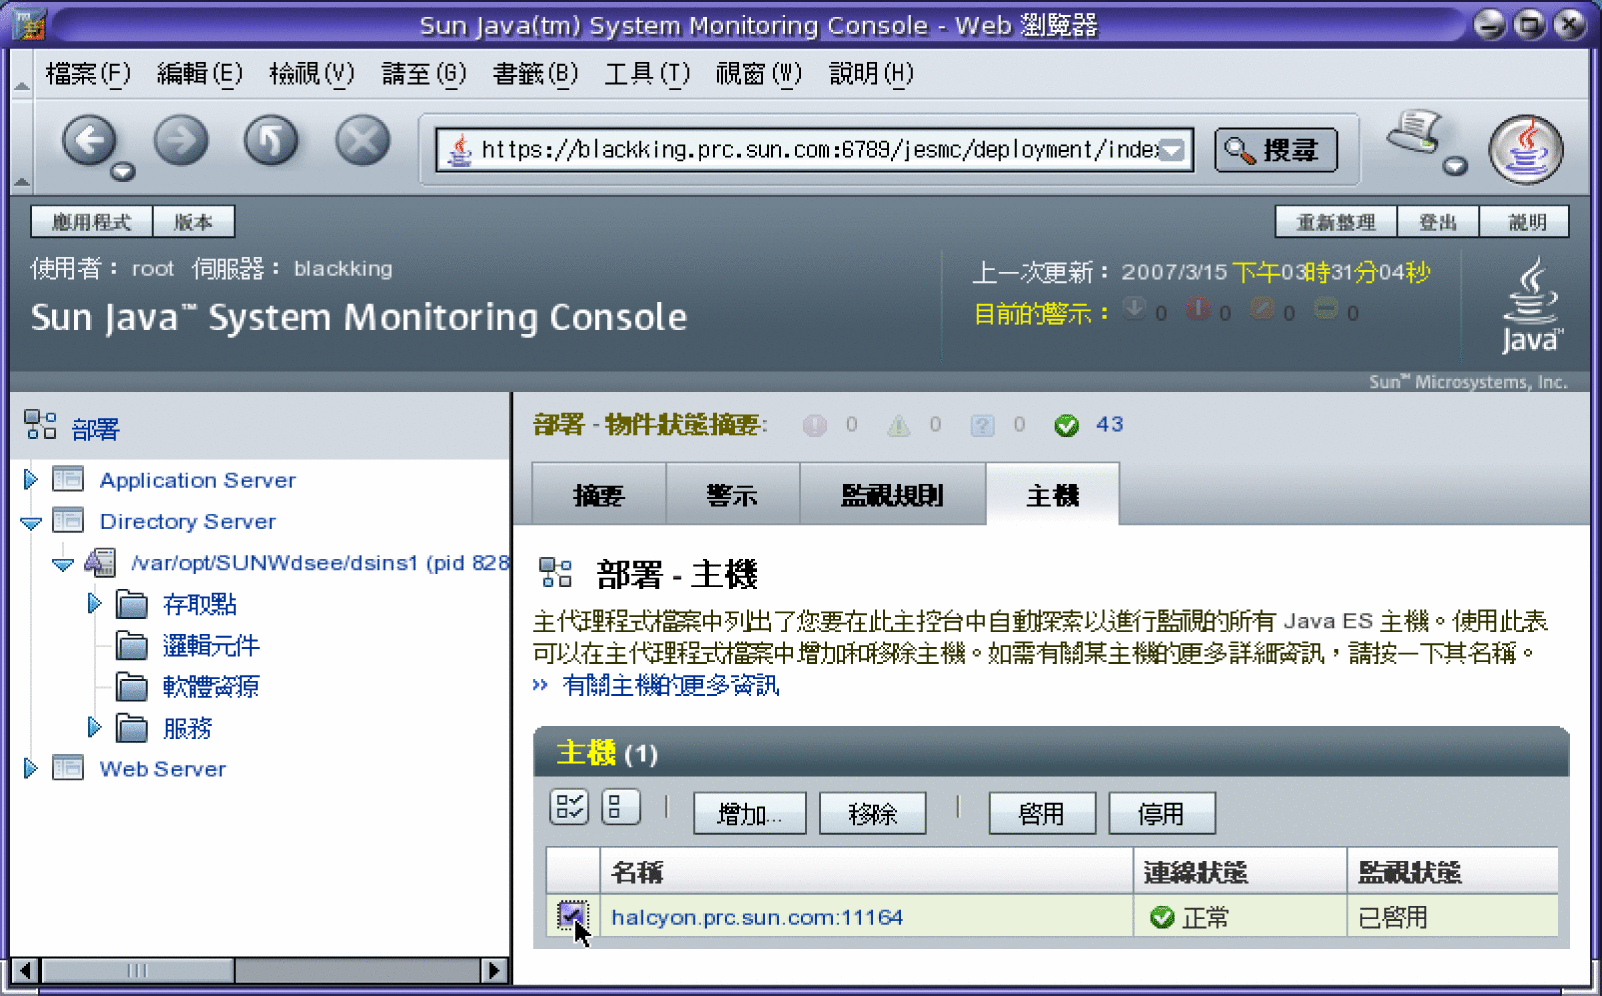Click the 增加... button
Viewport: 1602px width, 996px height.
(x=749, y=814)
